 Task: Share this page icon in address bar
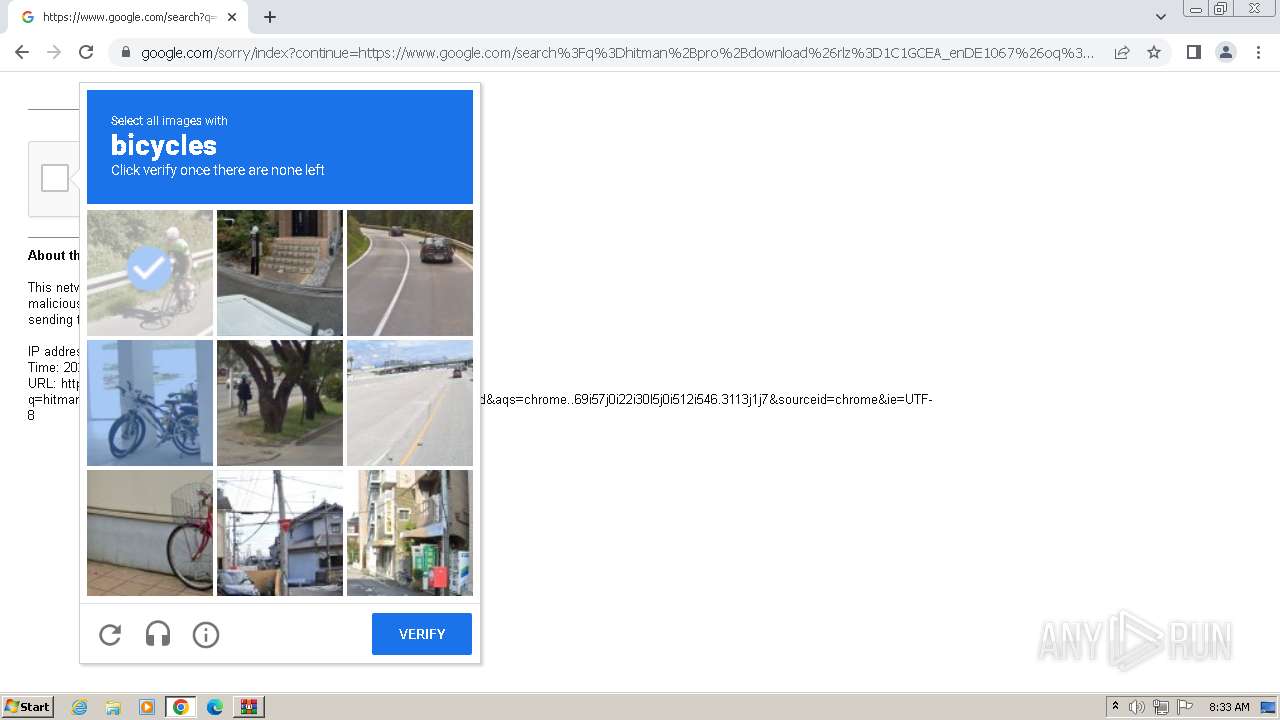coord(1122,52)
